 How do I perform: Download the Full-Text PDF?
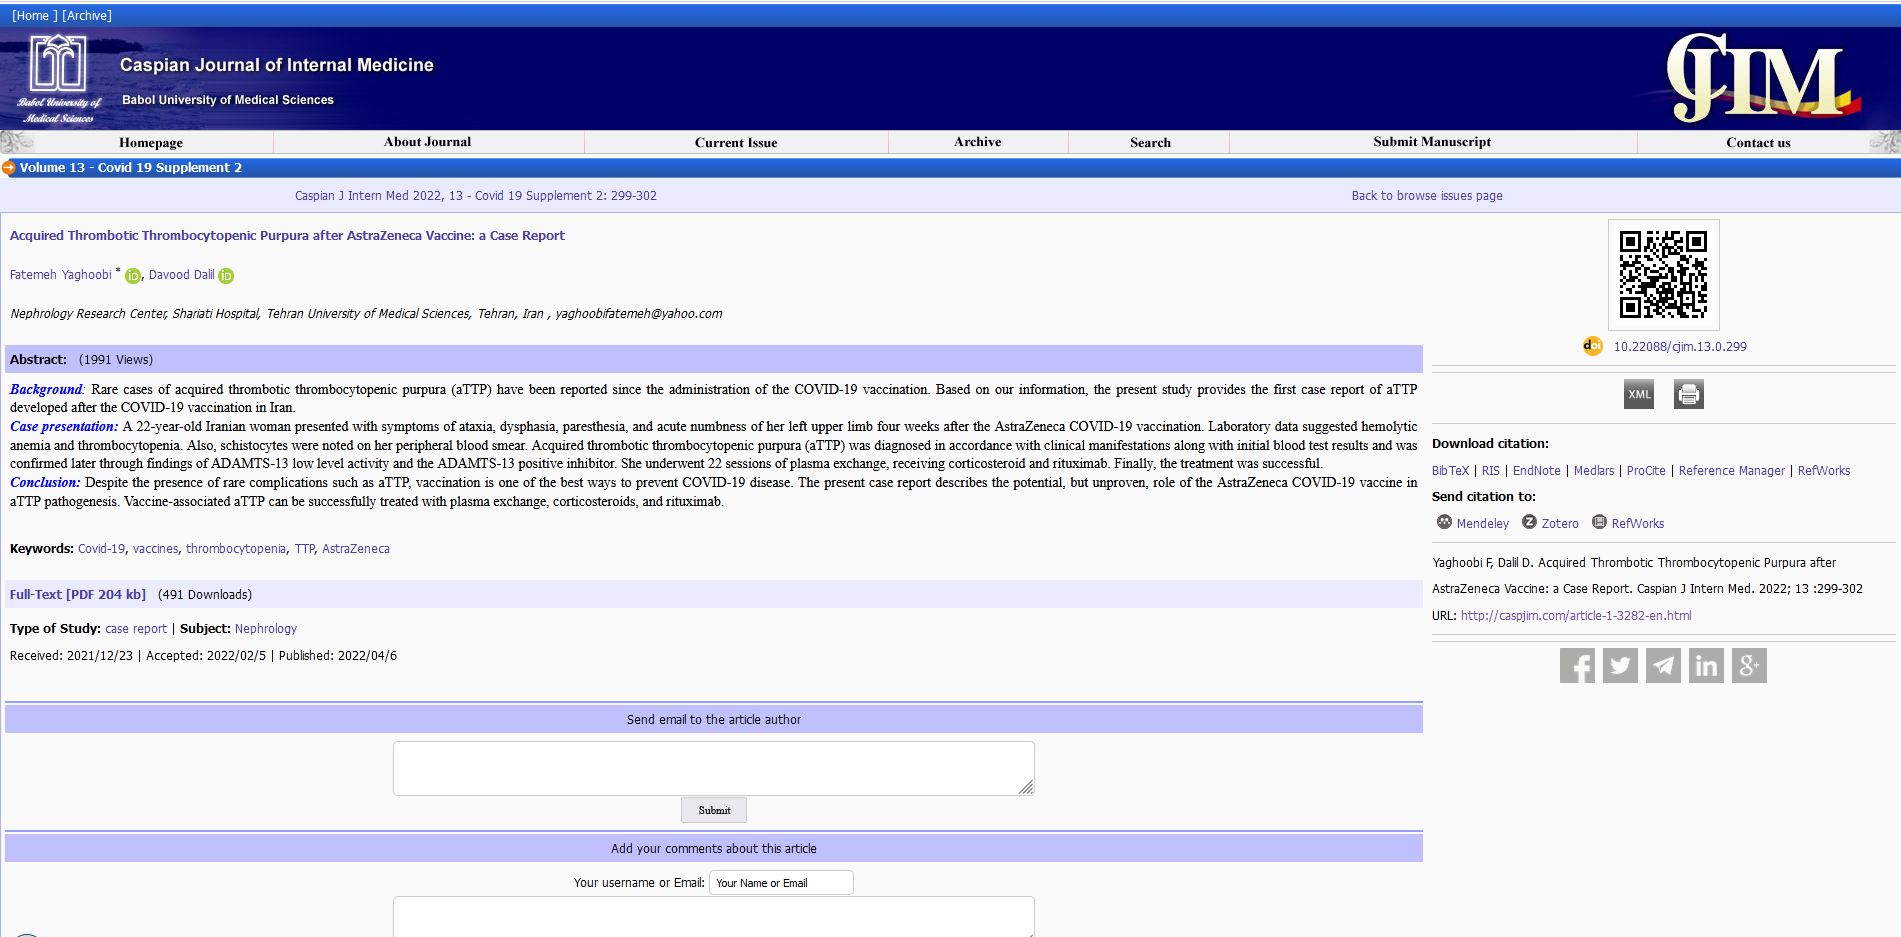(x=78, y=594)
